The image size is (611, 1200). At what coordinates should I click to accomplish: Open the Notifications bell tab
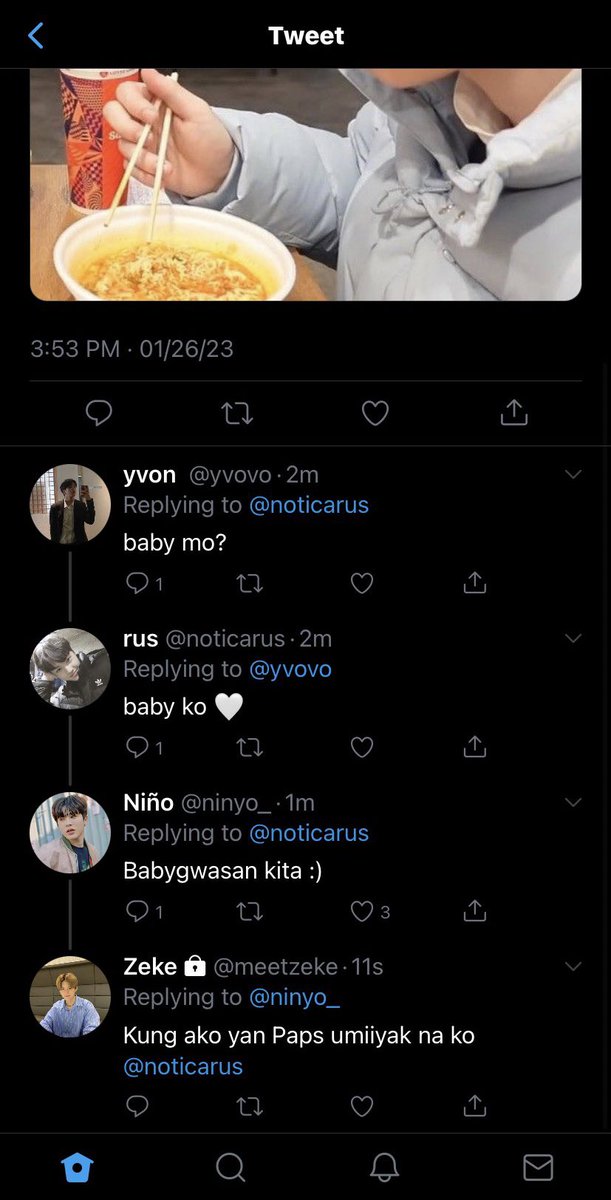tap(384, 1167)
